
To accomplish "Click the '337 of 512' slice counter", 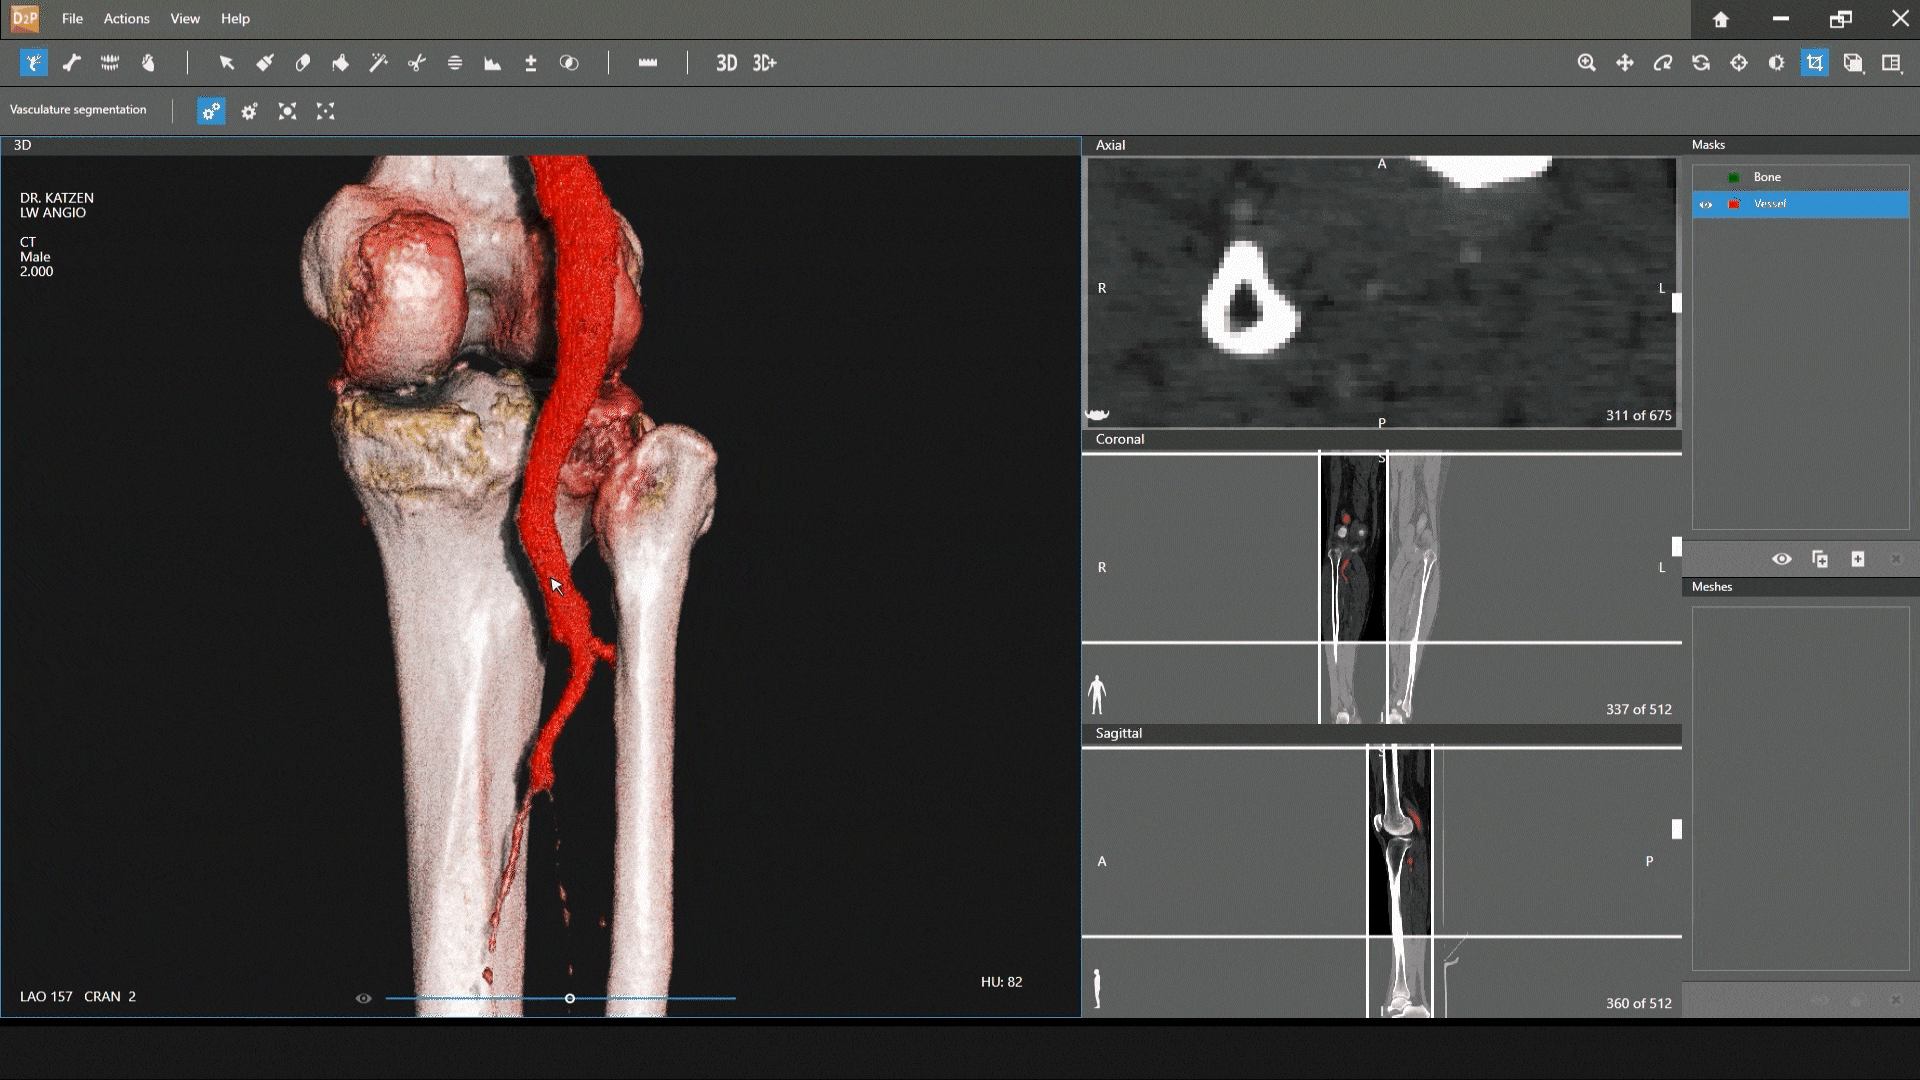I will [x=1638, y=709].
